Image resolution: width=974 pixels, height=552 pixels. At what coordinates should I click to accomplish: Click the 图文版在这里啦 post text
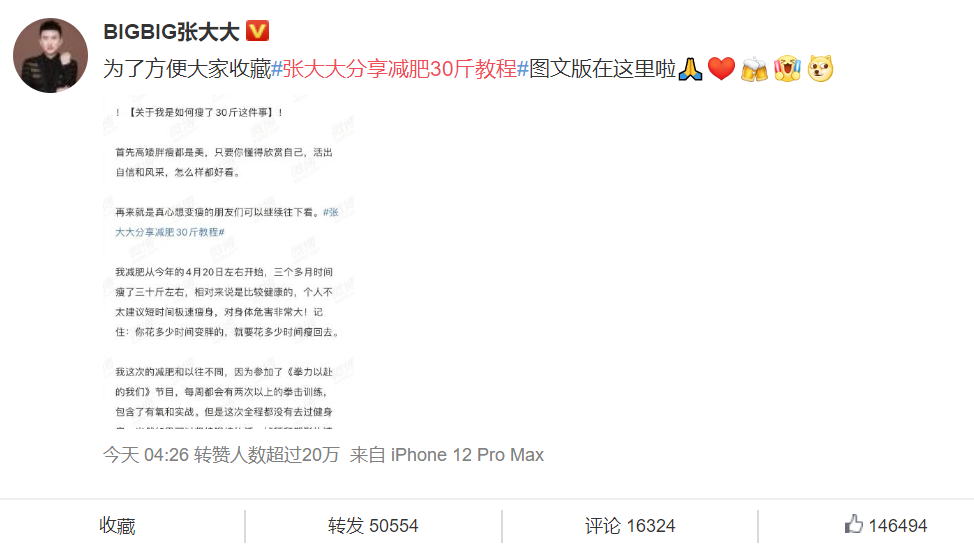tap(603, 69)
